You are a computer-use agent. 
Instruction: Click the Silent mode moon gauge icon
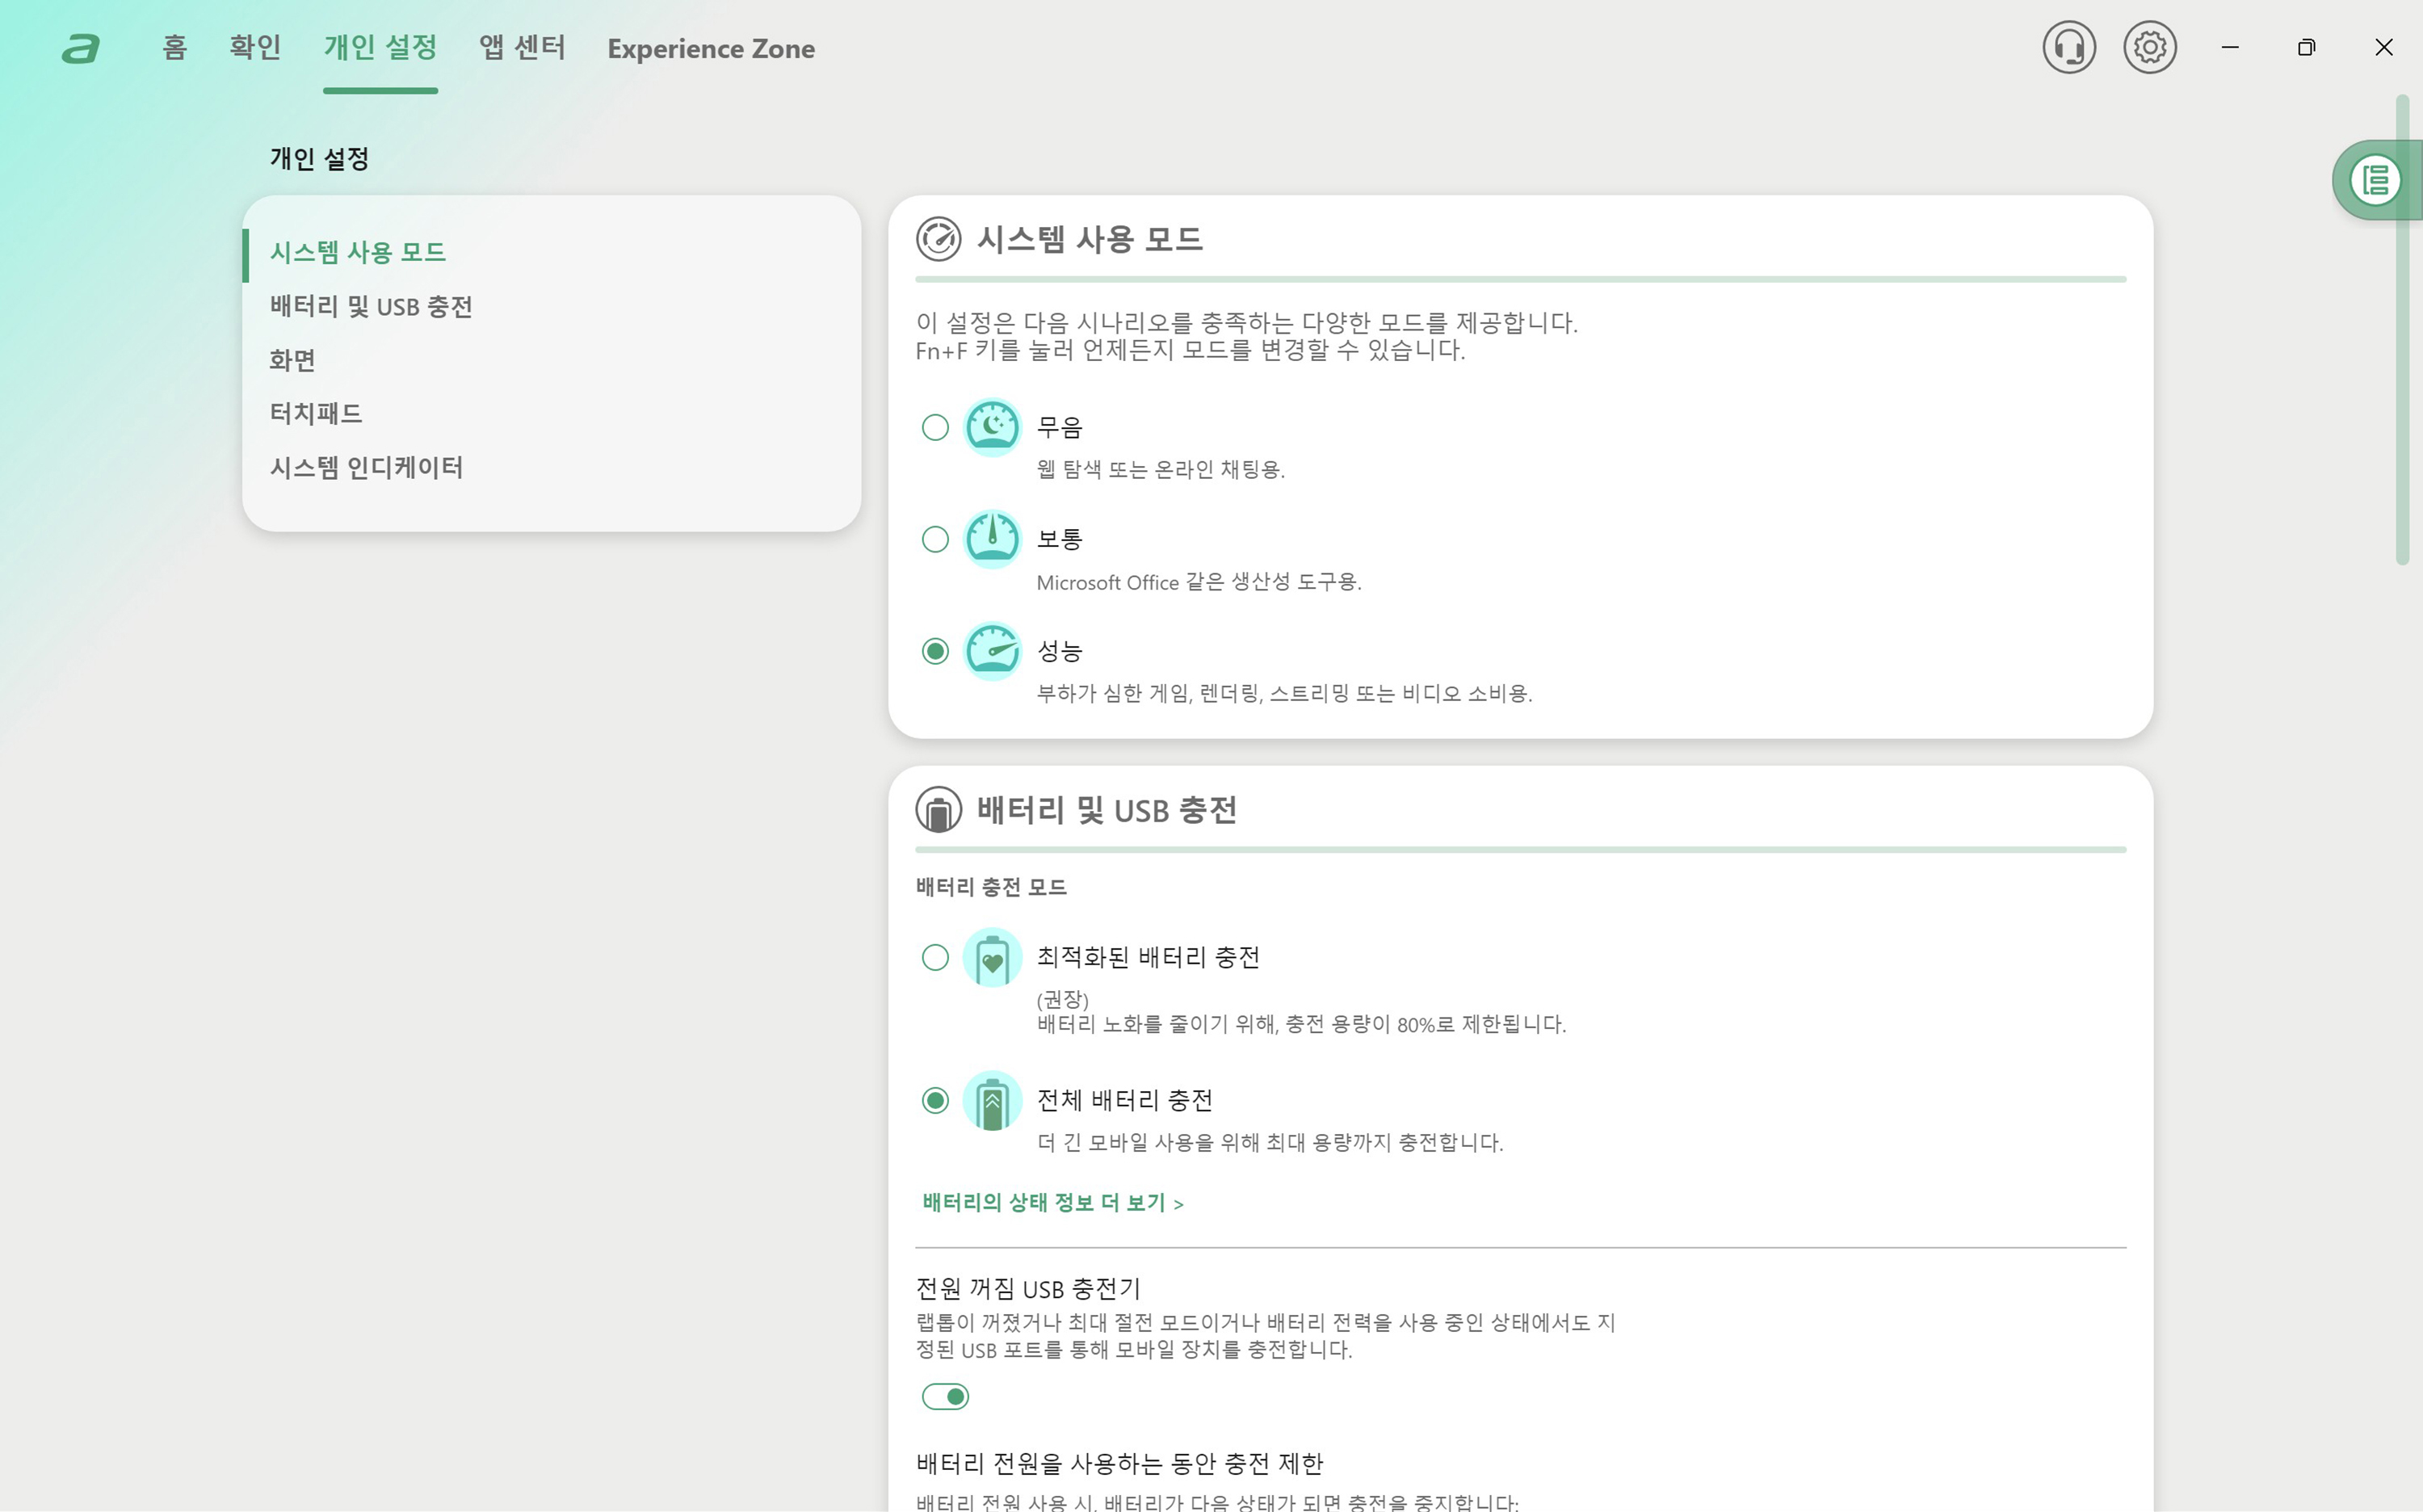point(991,428)
